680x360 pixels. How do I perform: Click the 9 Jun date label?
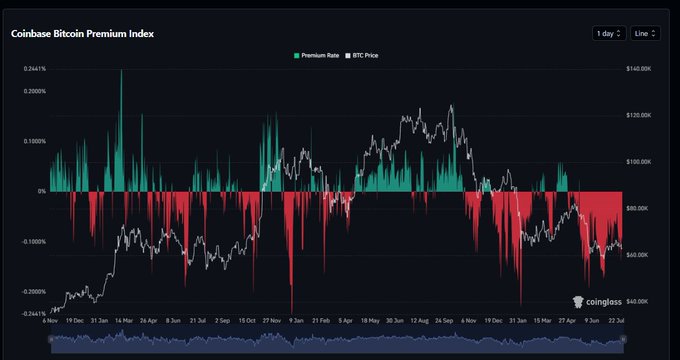click(592, 321)
